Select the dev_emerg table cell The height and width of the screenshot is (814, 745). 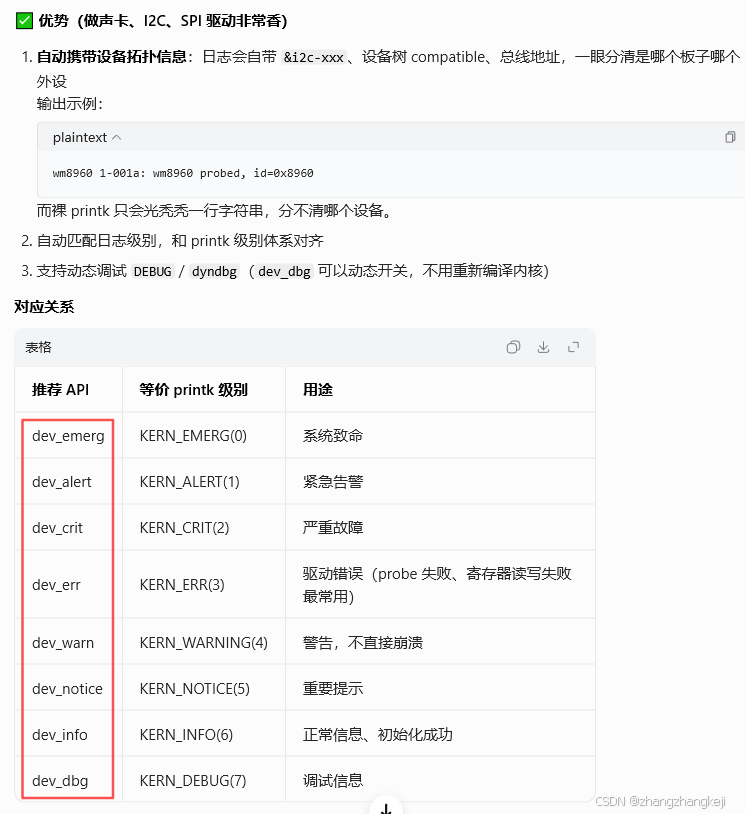coord(69,436)
